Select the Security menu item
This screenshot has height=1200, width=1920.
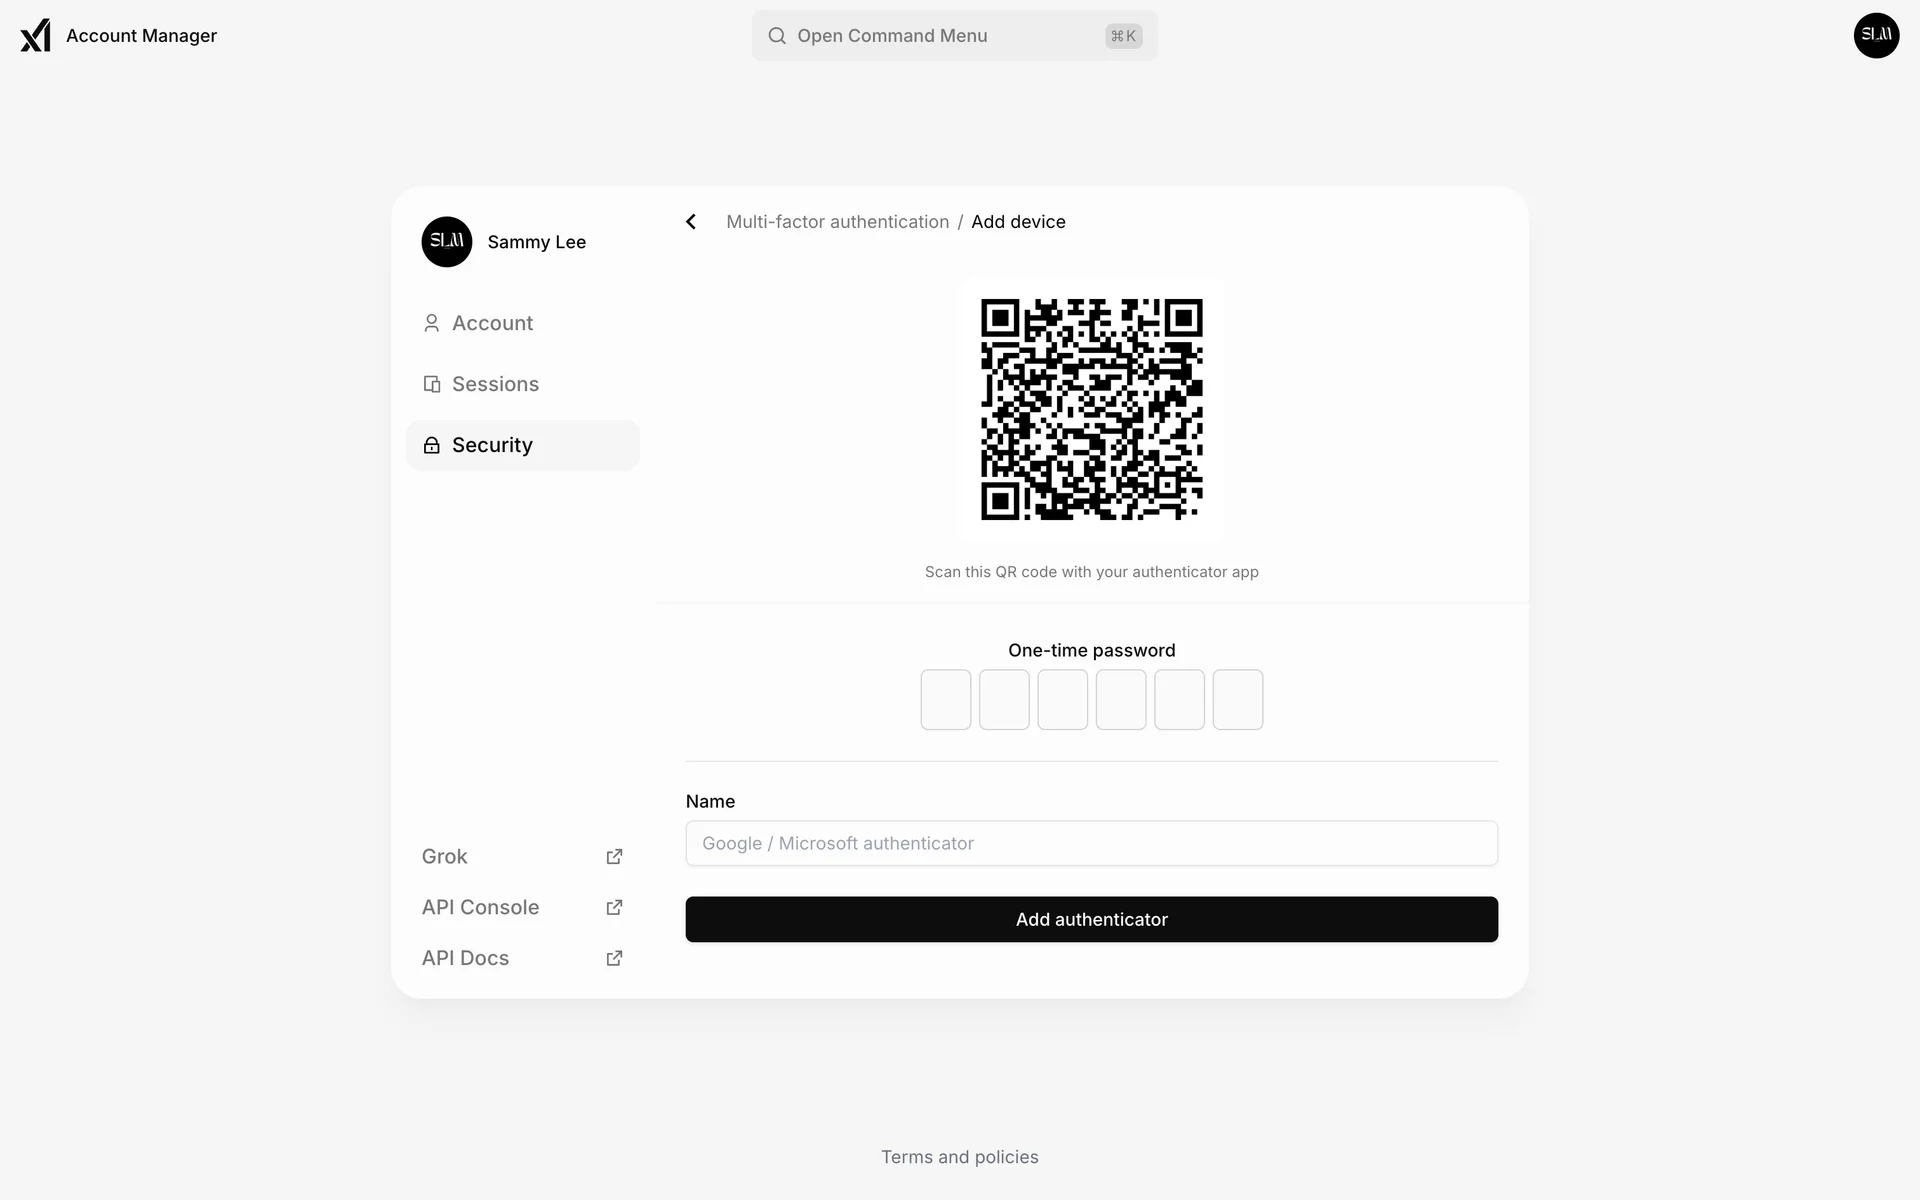[x=522, y=445]
